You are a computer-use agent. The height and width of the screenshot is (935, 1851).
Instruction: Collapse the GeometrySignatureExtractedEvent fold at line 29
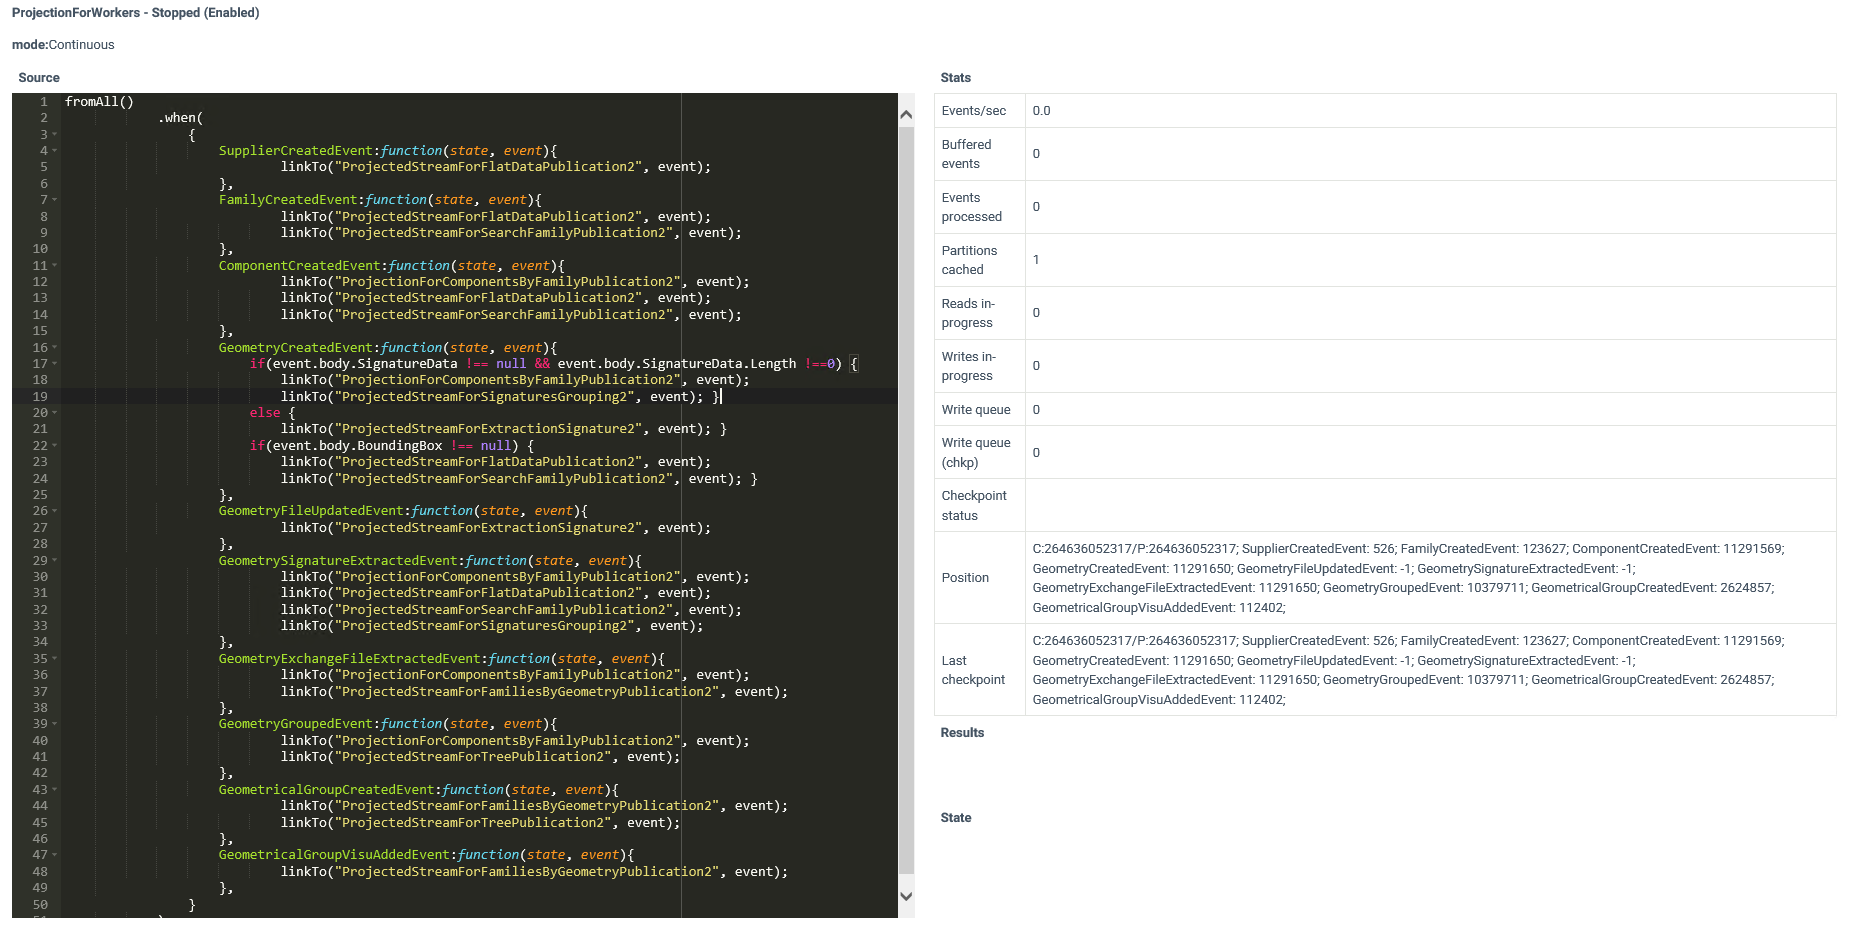click(55, 561)
